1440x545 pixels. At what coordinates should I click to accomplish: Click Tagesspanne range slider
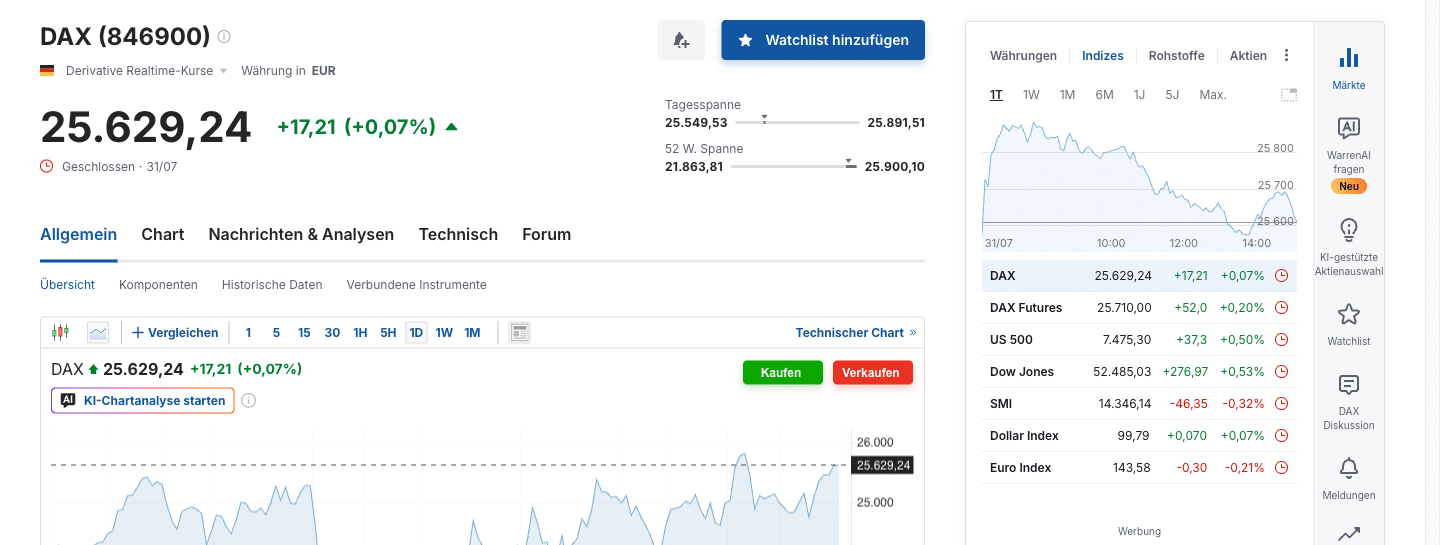click(x=797, y=122)
